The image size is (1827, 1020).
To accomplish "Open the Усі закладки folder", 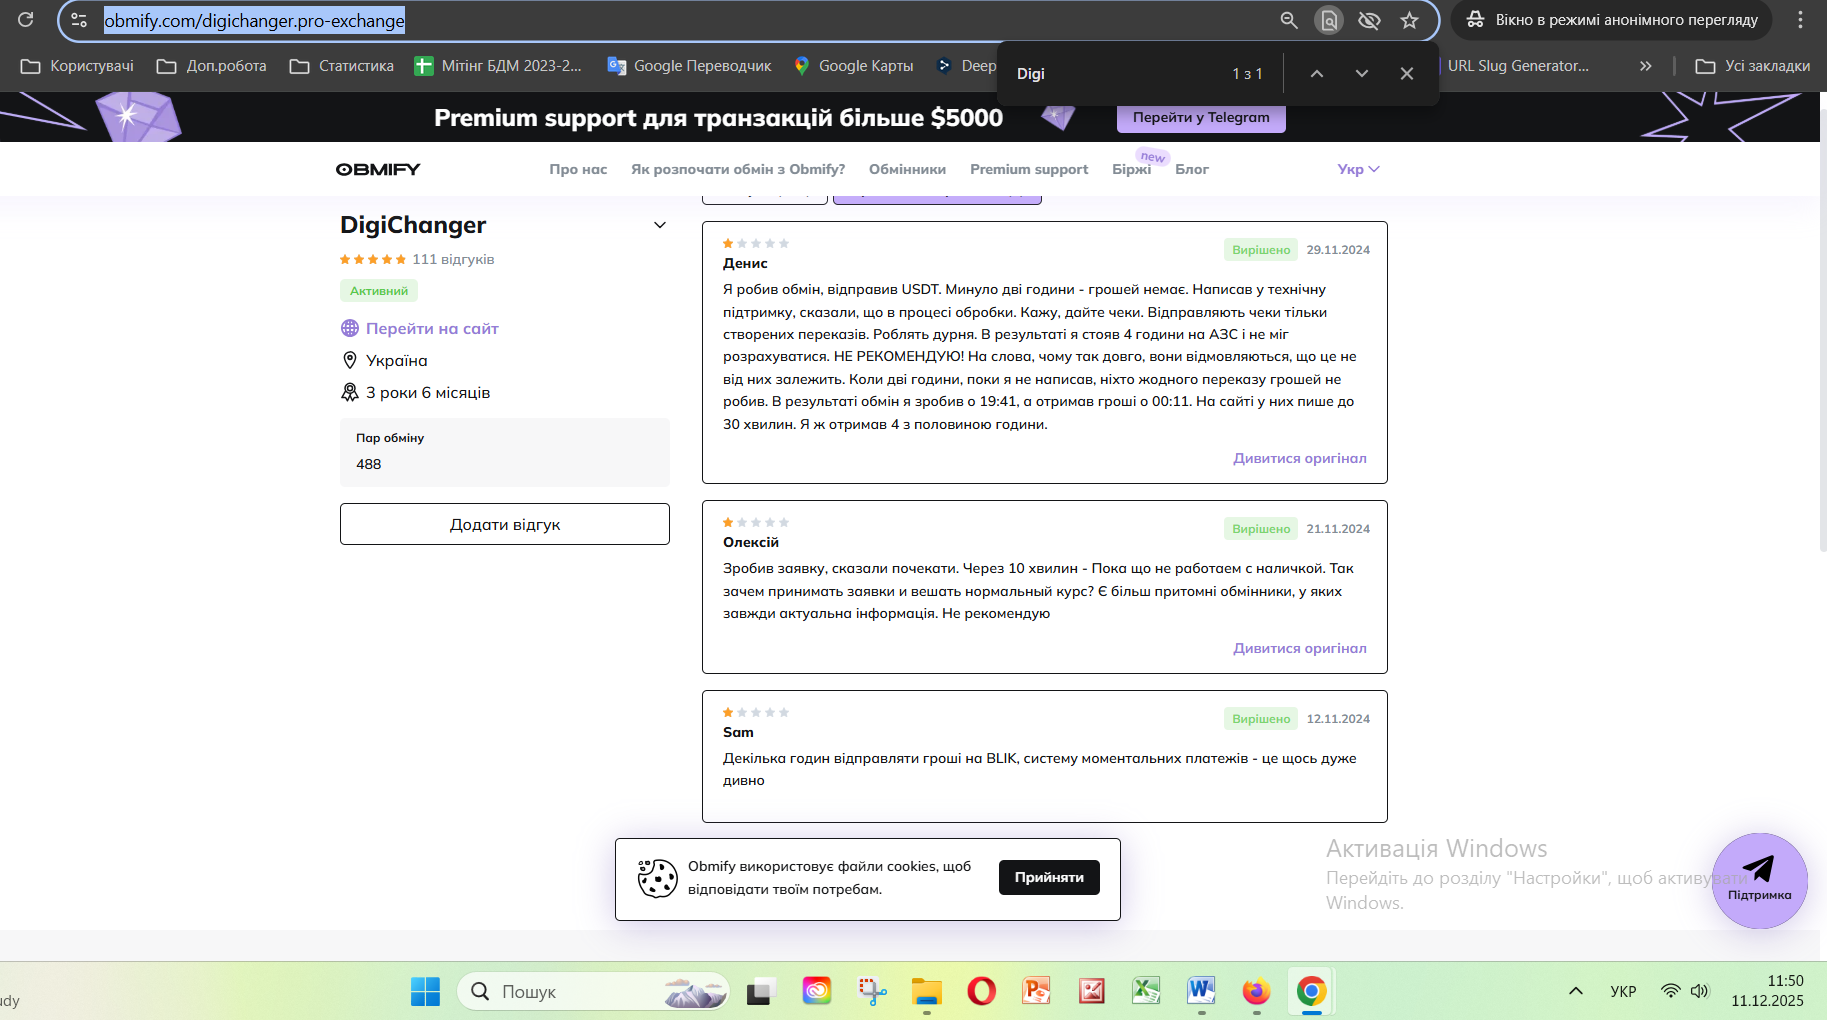I will pyautogui.click(x=1753, y=66).
